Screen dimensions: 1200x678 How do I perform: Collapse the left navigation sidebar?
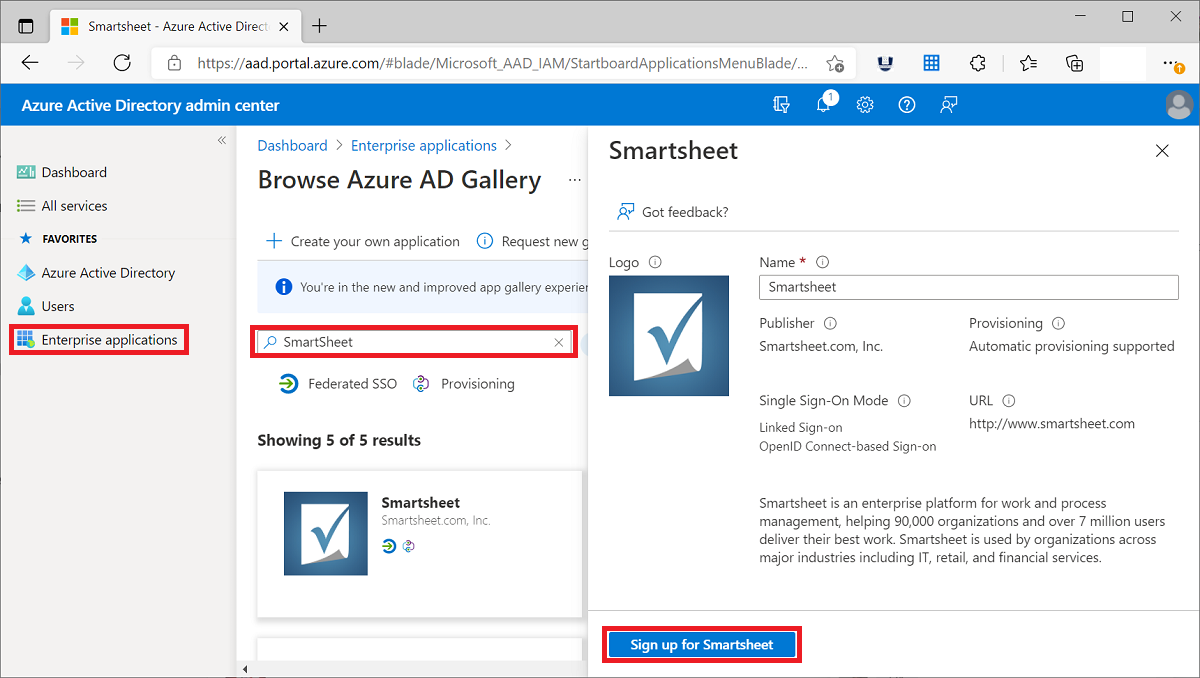(222, 141)
